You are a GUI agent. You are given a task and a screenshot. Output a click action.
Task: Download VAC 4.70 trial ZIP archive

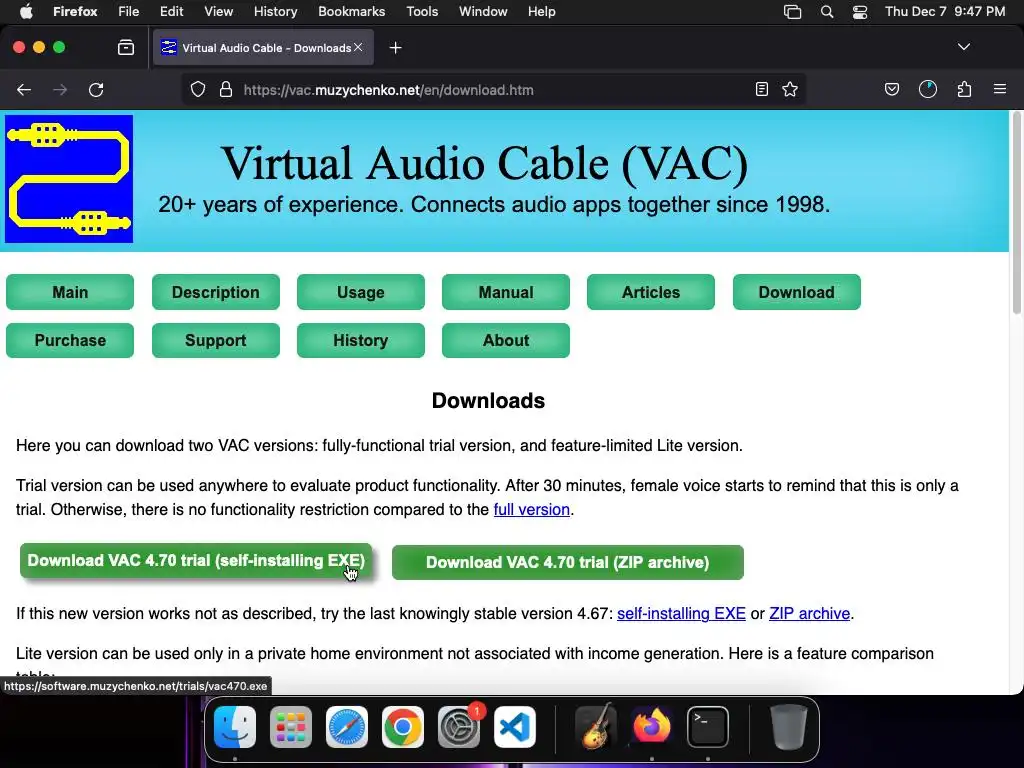[568, 562]
